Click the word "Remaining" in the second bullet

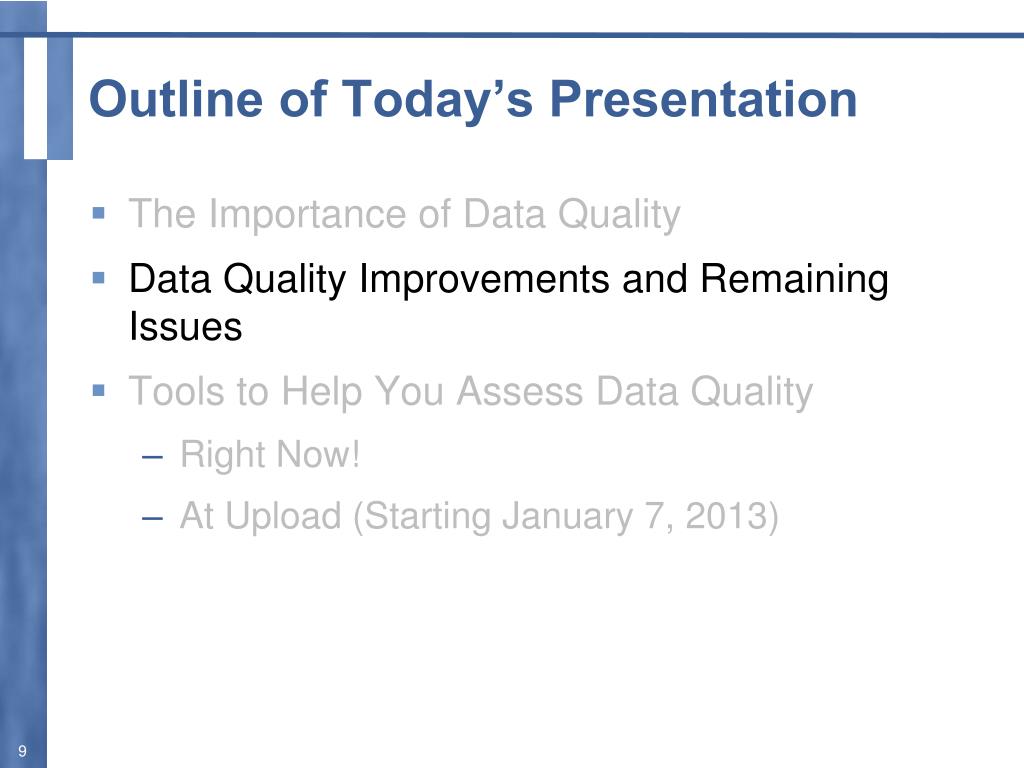pyautogui.click(x=794, y=280)
